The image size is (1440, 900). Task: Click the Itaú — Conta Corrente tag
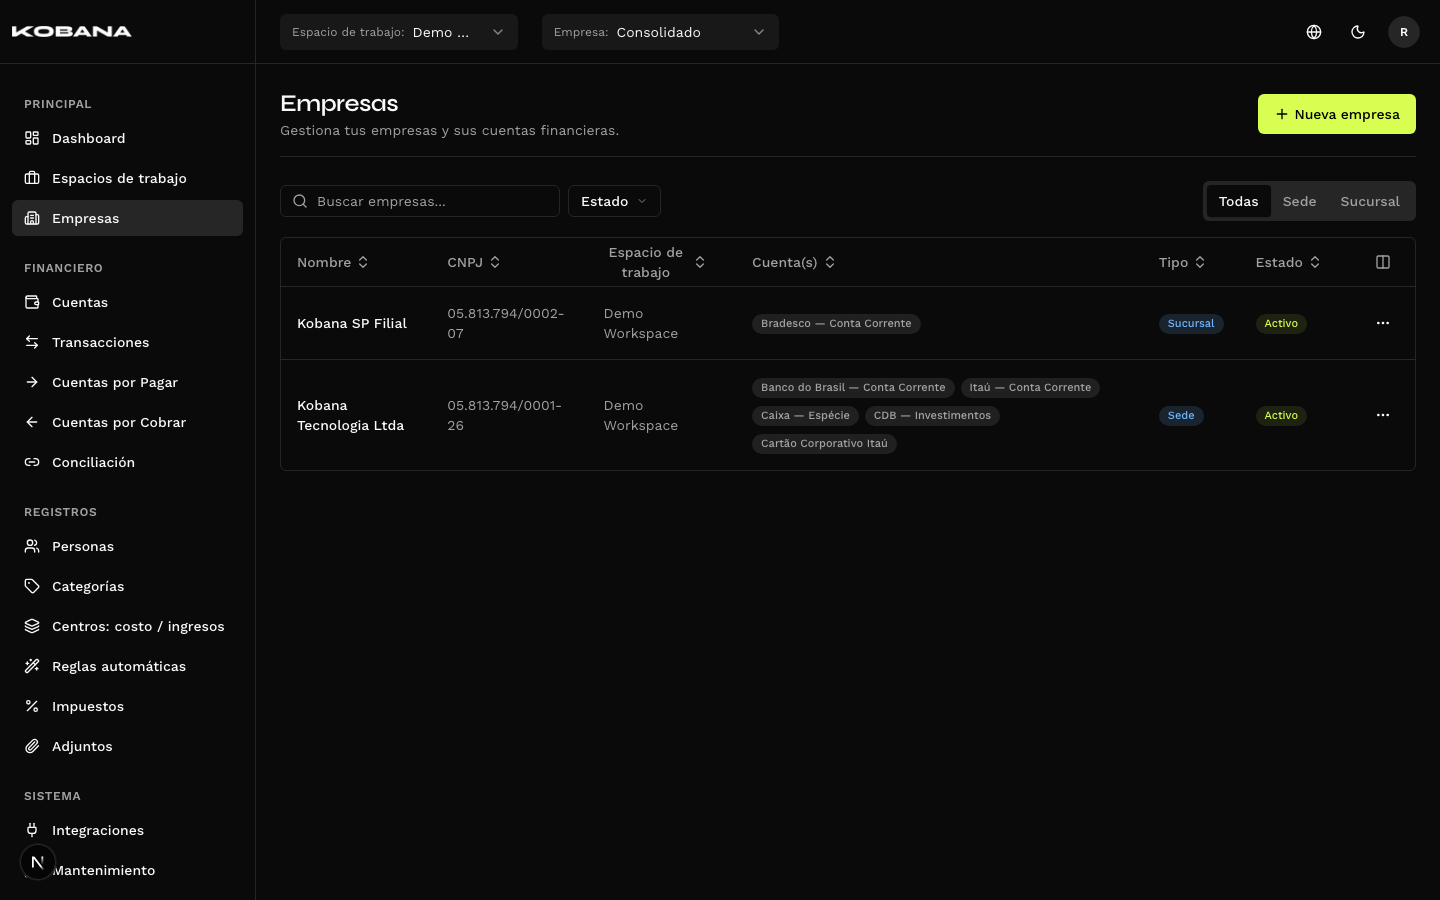1030,387
